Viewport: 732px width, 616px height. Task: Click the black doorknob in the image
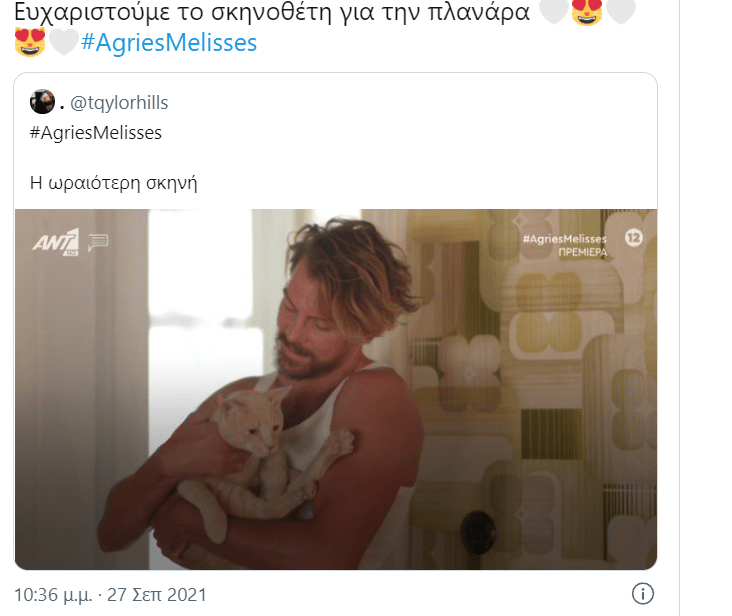click(x=477, y=532)
